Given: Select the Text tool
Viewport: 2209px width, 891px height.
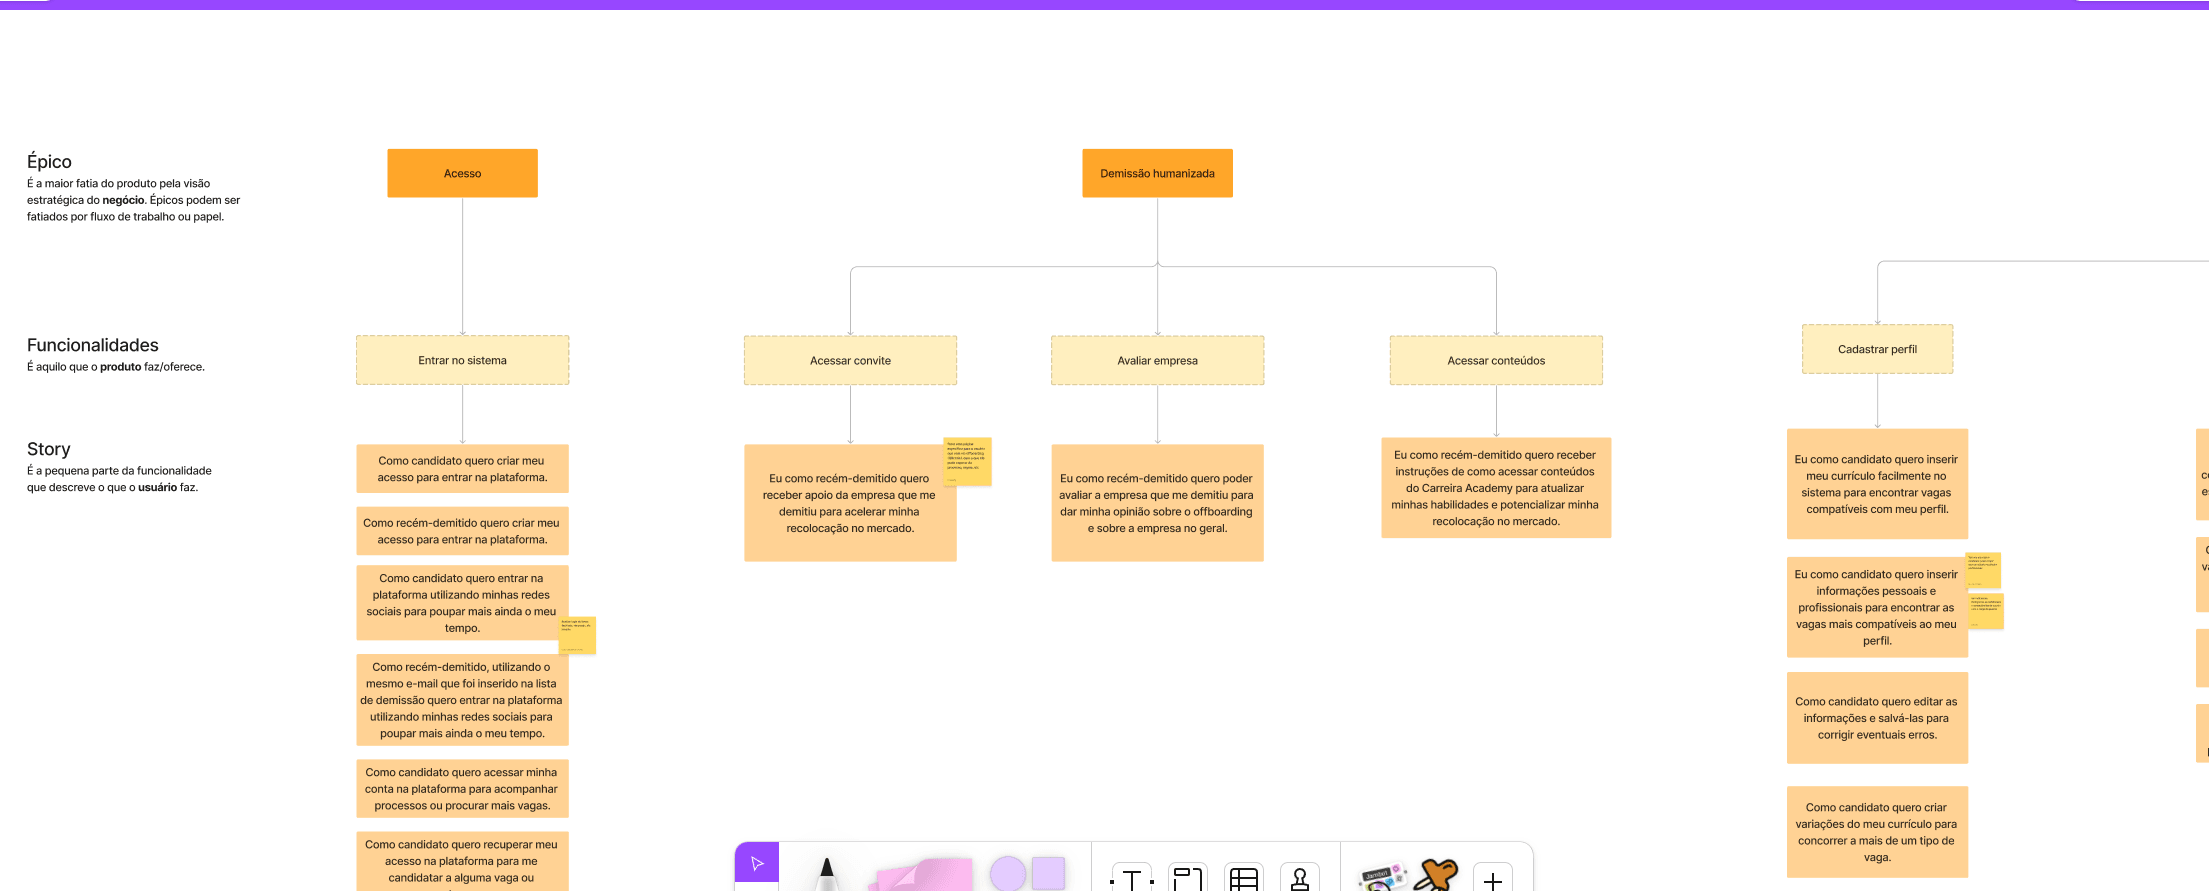Looking at the screenshot, I should coord(1132,877).
